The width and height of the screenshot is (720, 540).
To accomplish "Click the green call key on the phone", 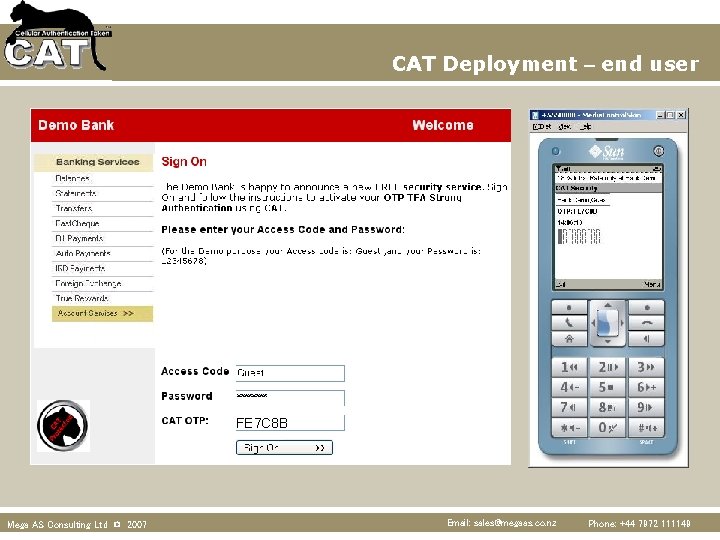I will [x=569, y=323].
